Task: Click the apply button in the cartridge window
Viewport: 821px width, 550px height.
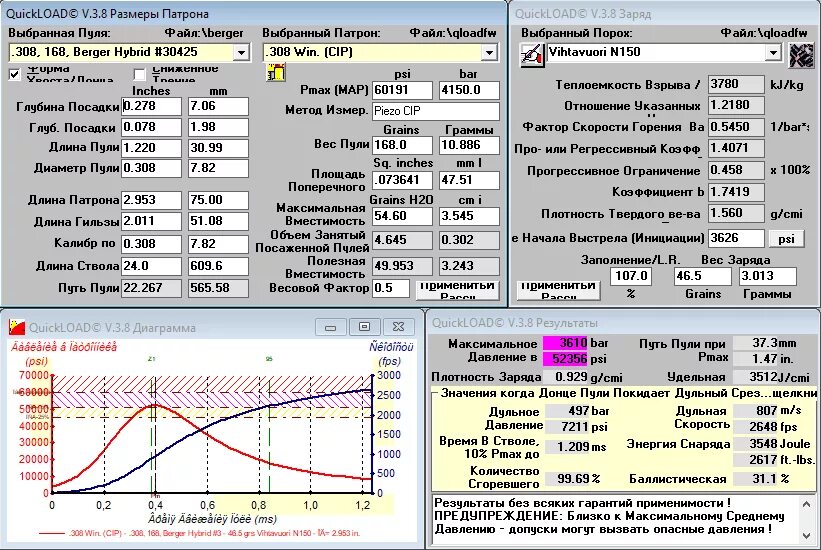Action: click(457, 290)
